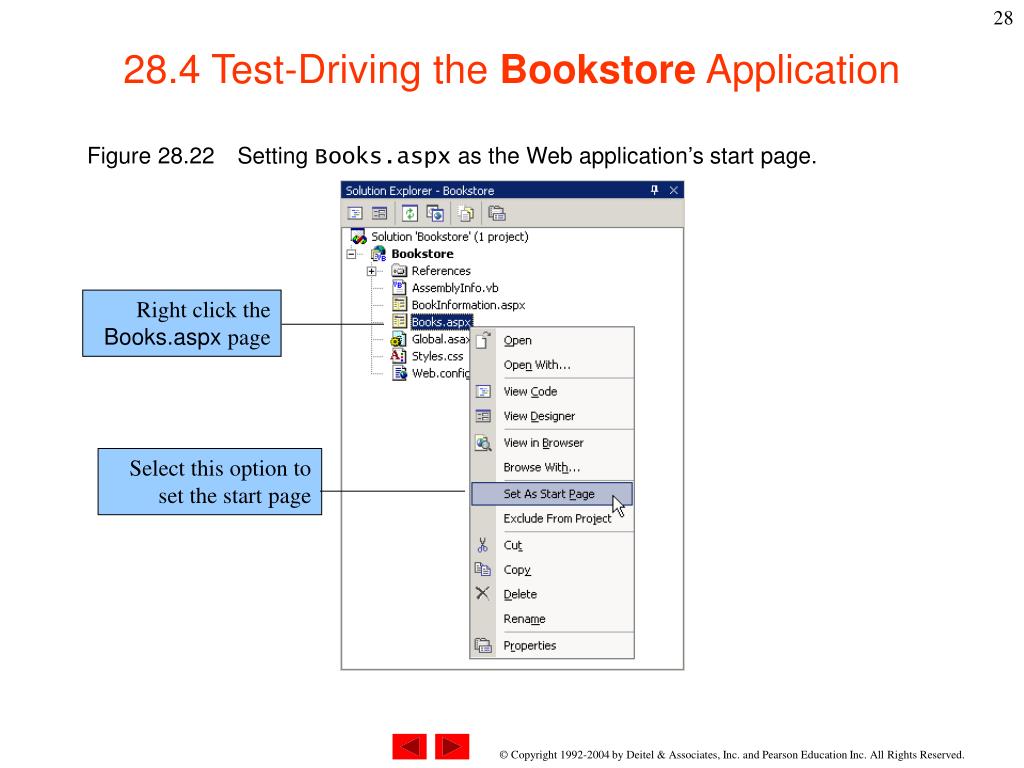Choose Delete from the context menu
Viewport: 1024px width, 768px height.
click(x=552, y=594)
